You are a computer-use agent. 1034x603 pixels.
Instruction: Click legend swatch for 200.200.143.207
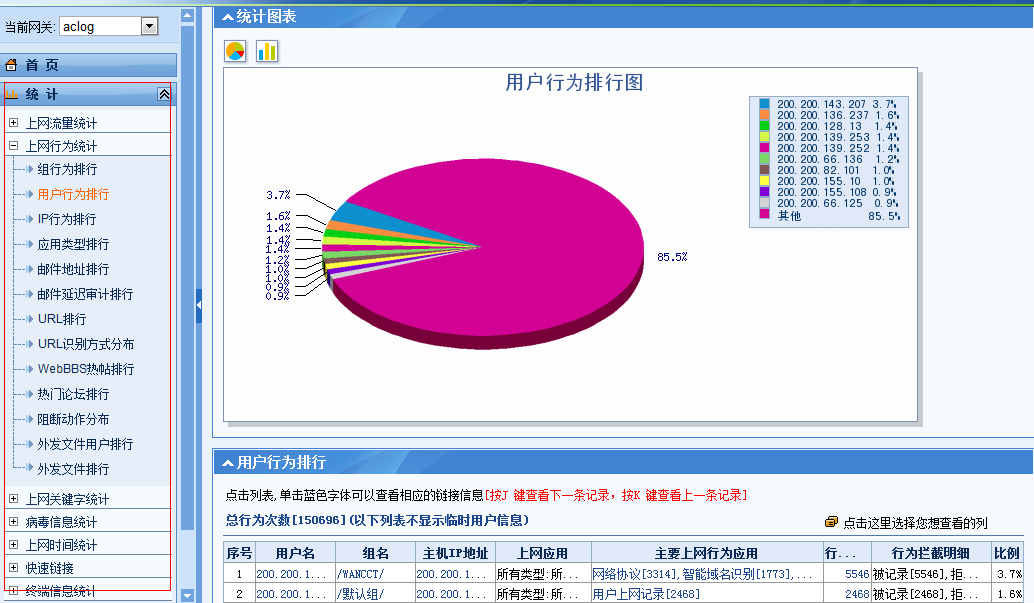click(764, 104)
